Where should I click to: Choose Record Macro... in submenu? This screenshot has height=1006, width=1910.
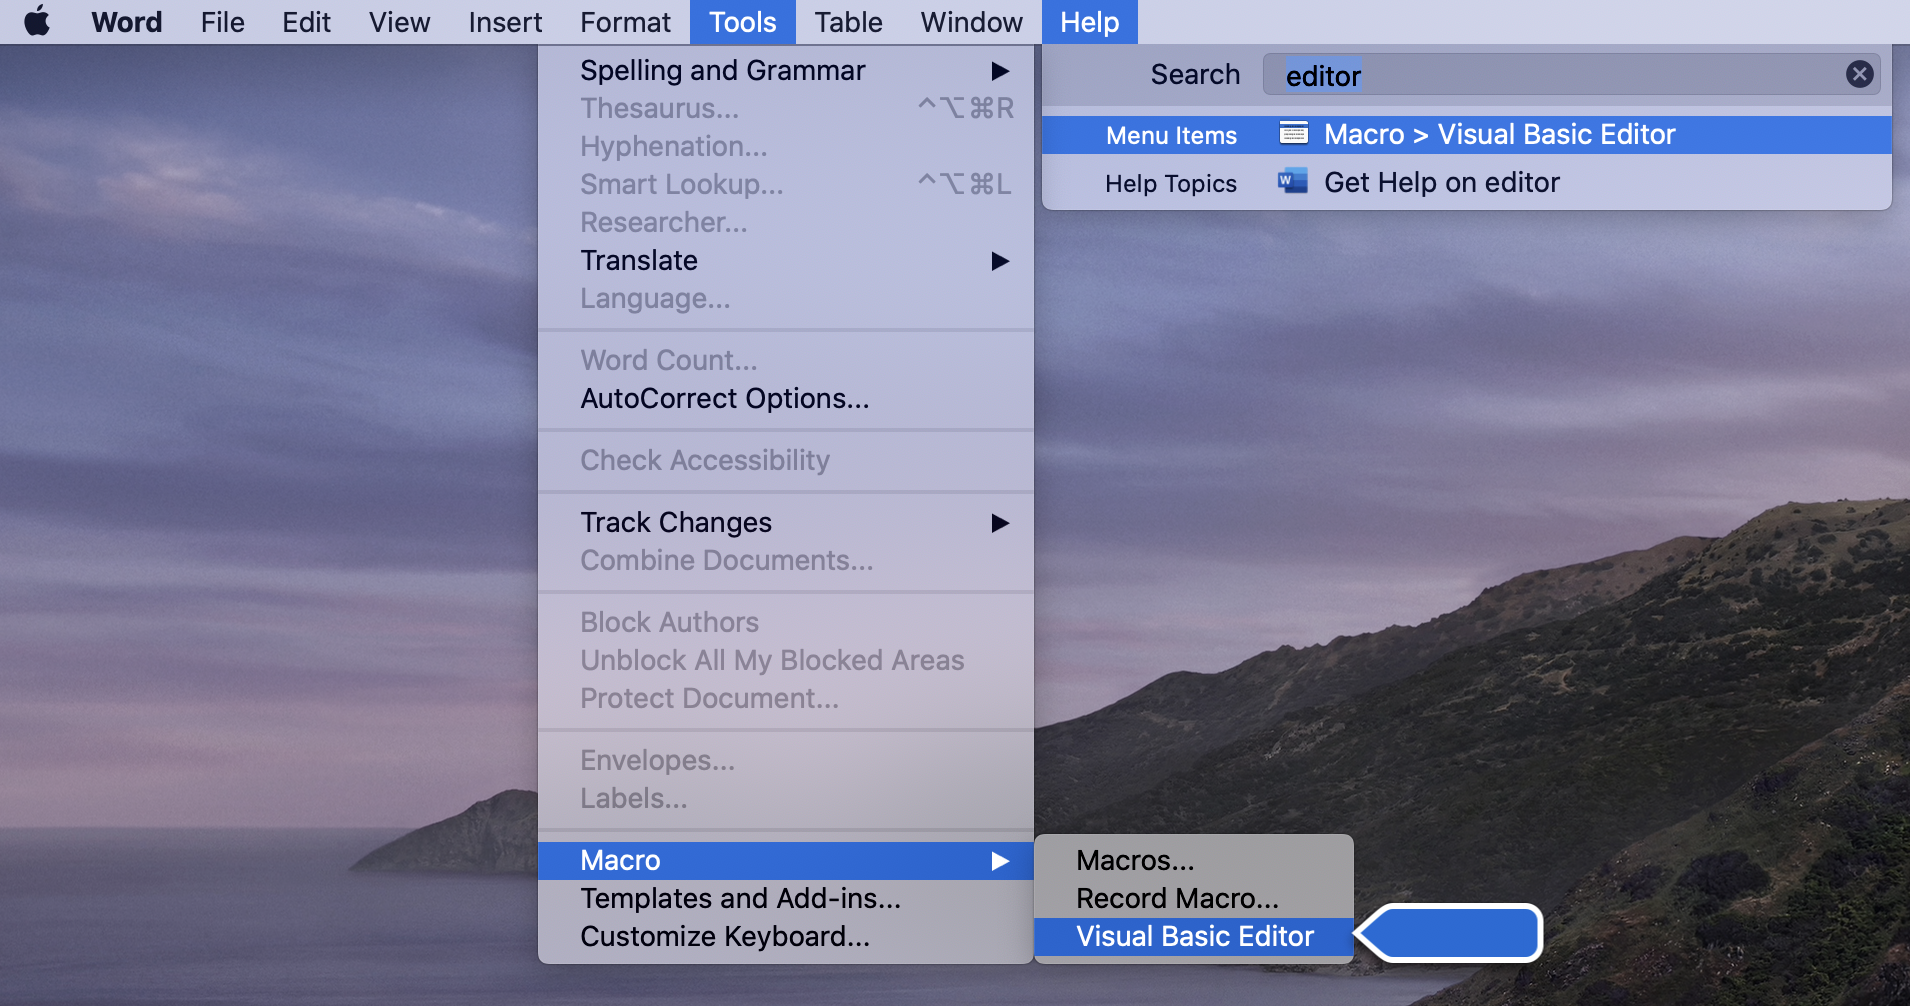1194,899
